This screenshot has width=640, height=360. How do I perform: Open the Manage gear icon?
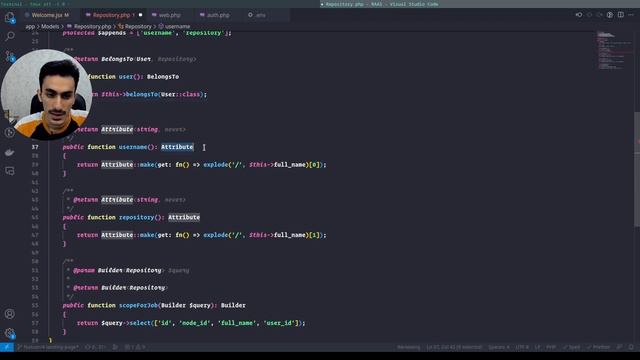[x=10, y=333]
